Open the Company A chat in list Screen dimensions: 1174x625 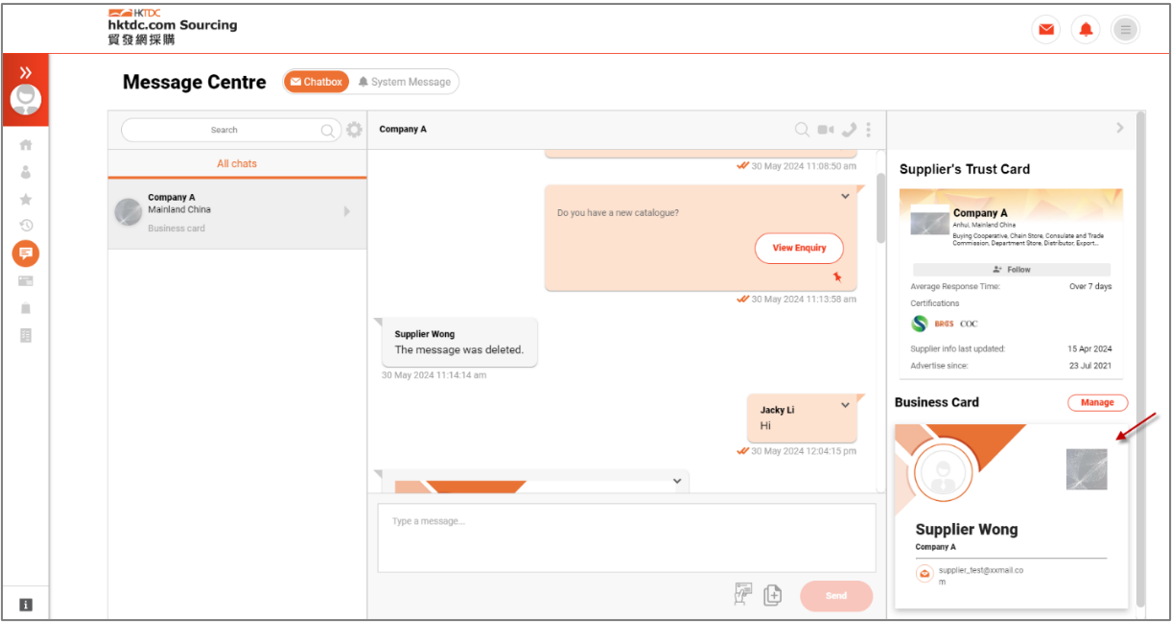point(237,213)
